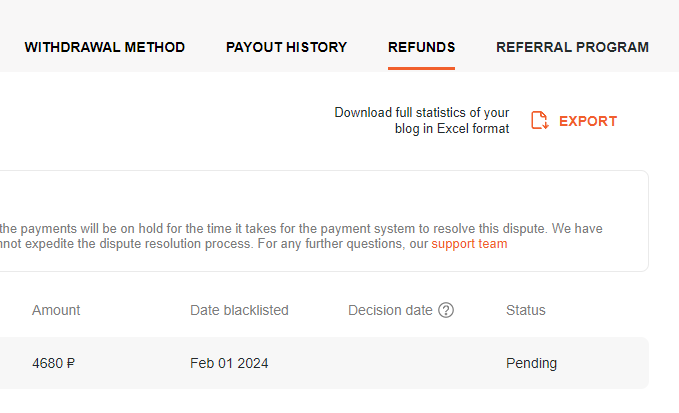Click the orange underline beneath Refunds tab
679x413 pixels.
tap(421, 68)
